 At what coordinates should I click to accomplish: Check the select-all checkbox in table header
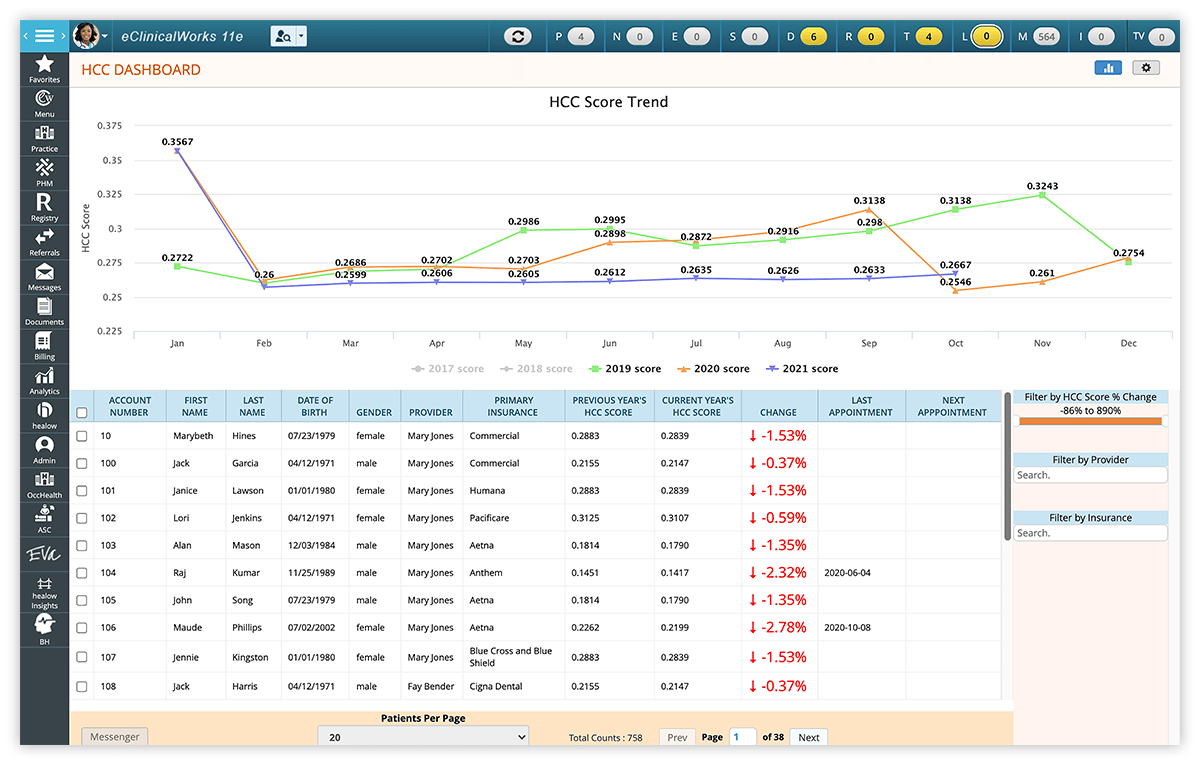pos(82,412)
